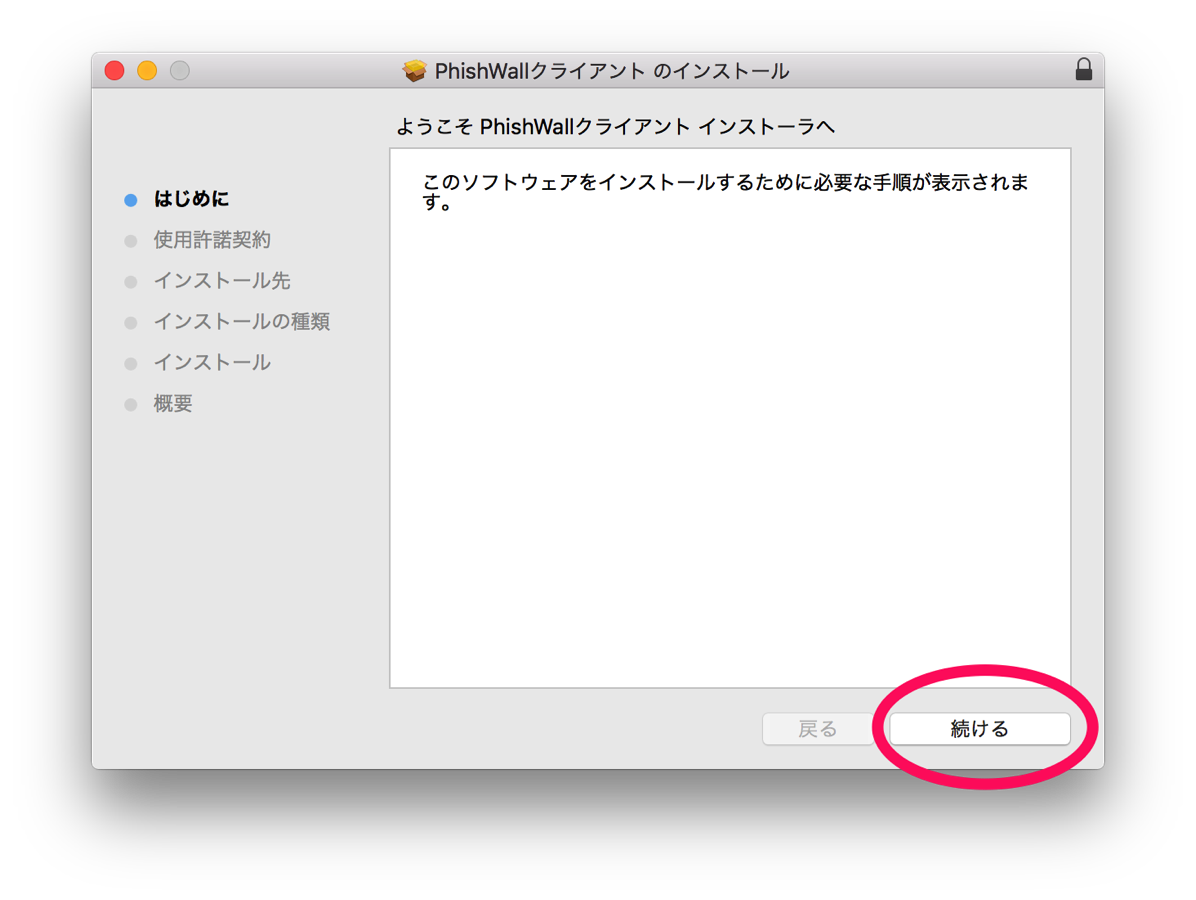Image resolution: width=1196 pixels, height=900 pixels.
Task: Click the 続ける (Continue) button
Action: click(979, 729)
